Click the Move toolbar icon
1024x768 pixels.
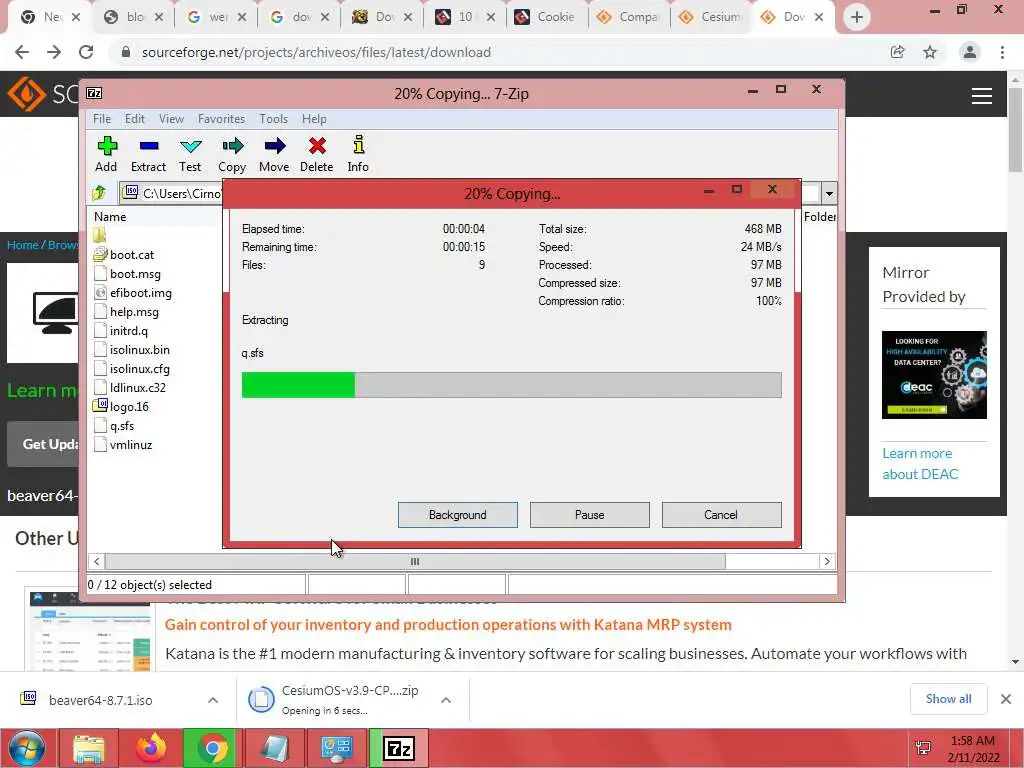pyautogui.click(x=274, y=154)
